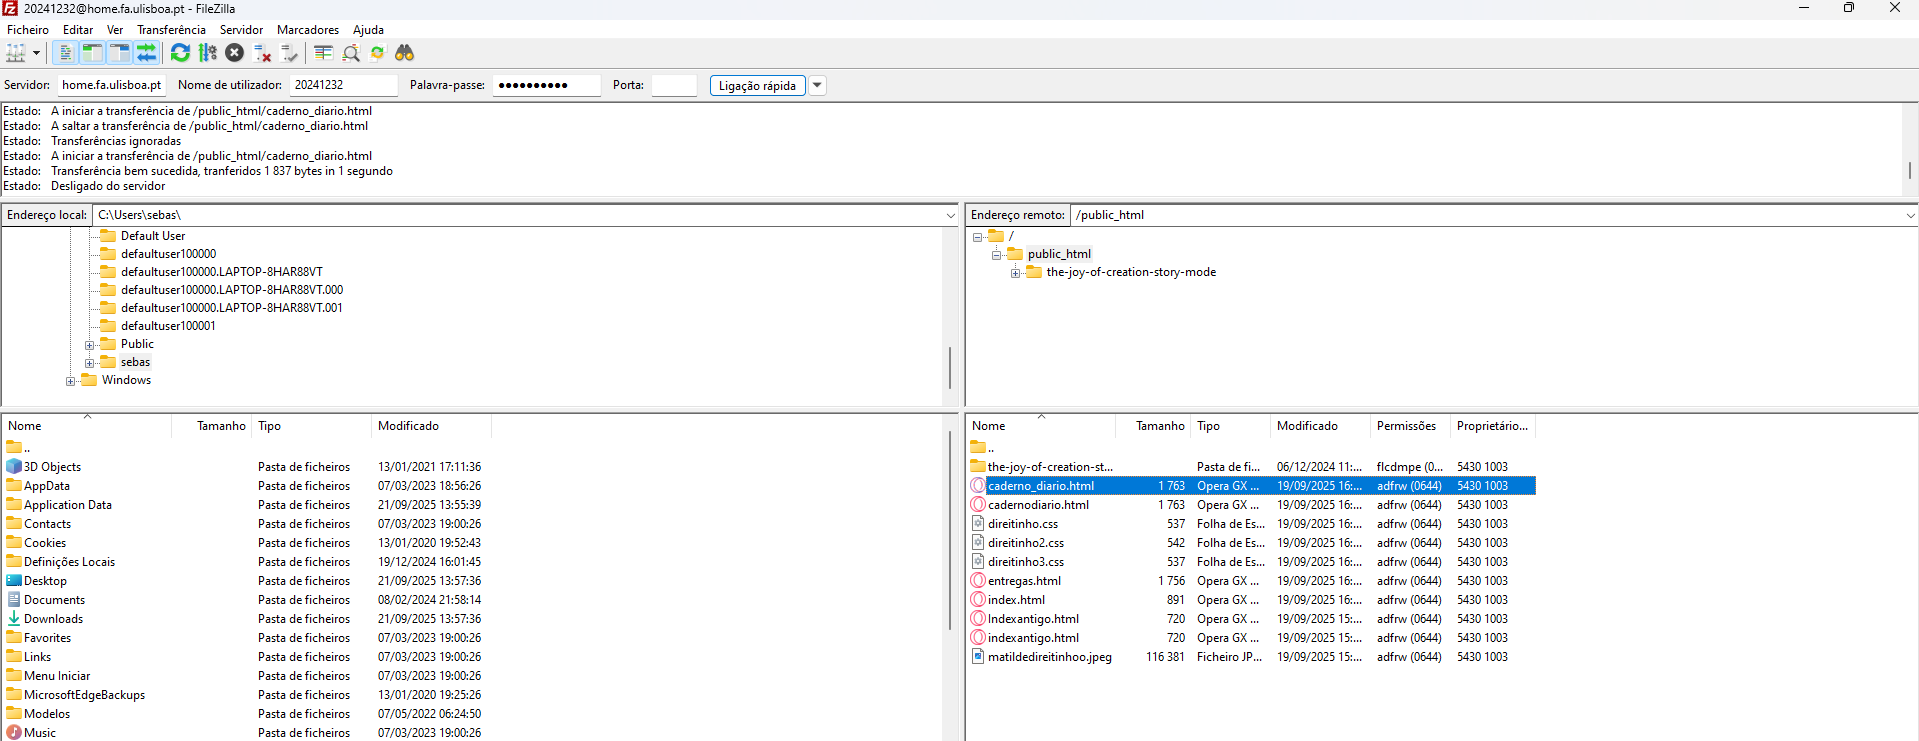Cancel the current operation
Image resolution: width=1919 pixels, height=741 pixels.
[234, 53]
